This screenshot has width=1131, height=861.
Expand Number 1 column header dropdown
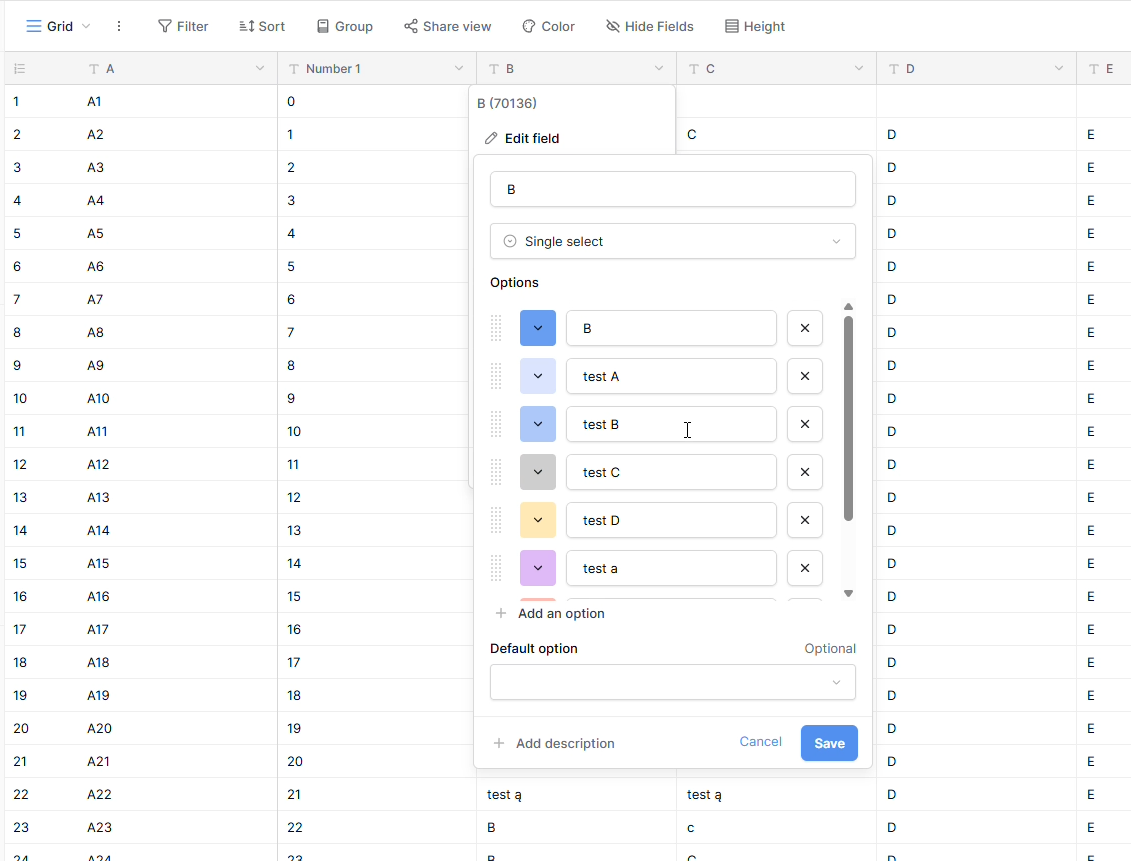(459, 69)
